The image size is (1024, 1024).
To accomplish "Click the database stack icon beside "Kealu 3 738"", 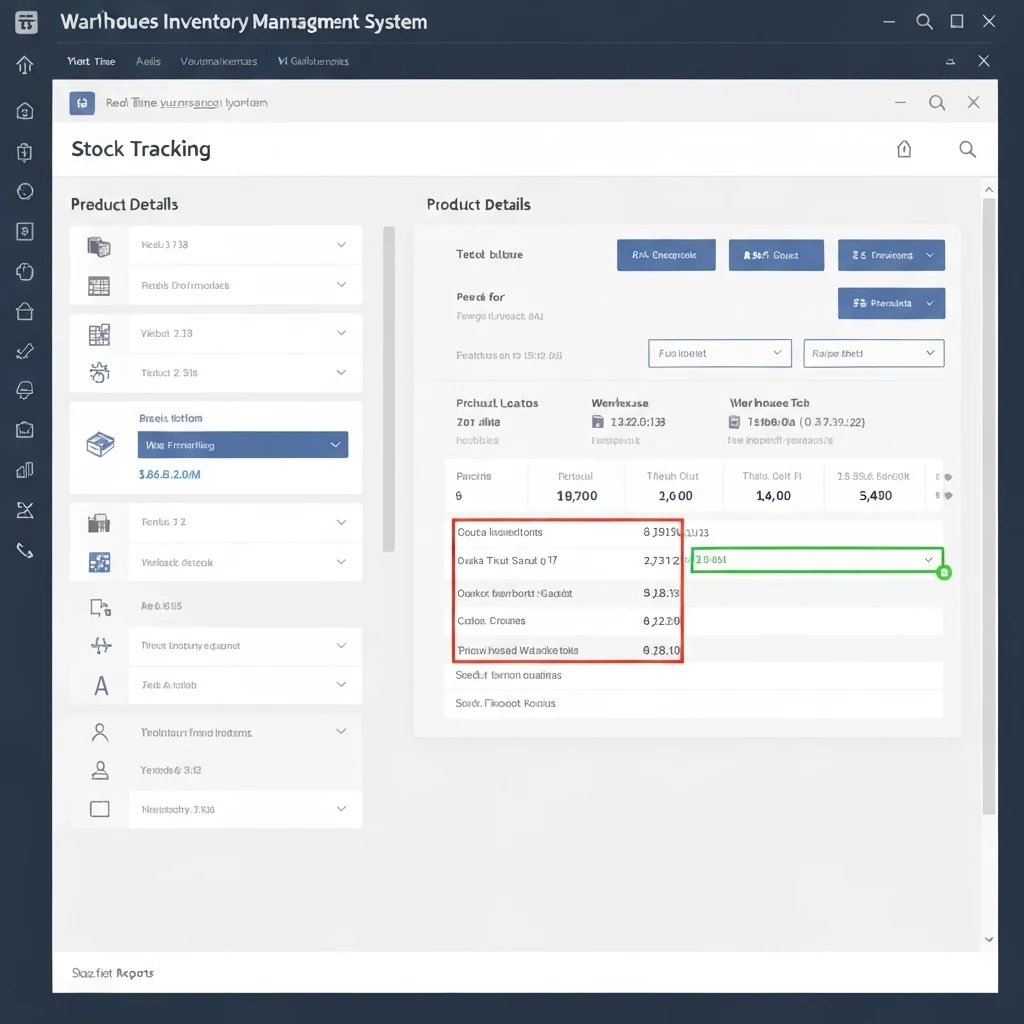I will click(99, 246).
